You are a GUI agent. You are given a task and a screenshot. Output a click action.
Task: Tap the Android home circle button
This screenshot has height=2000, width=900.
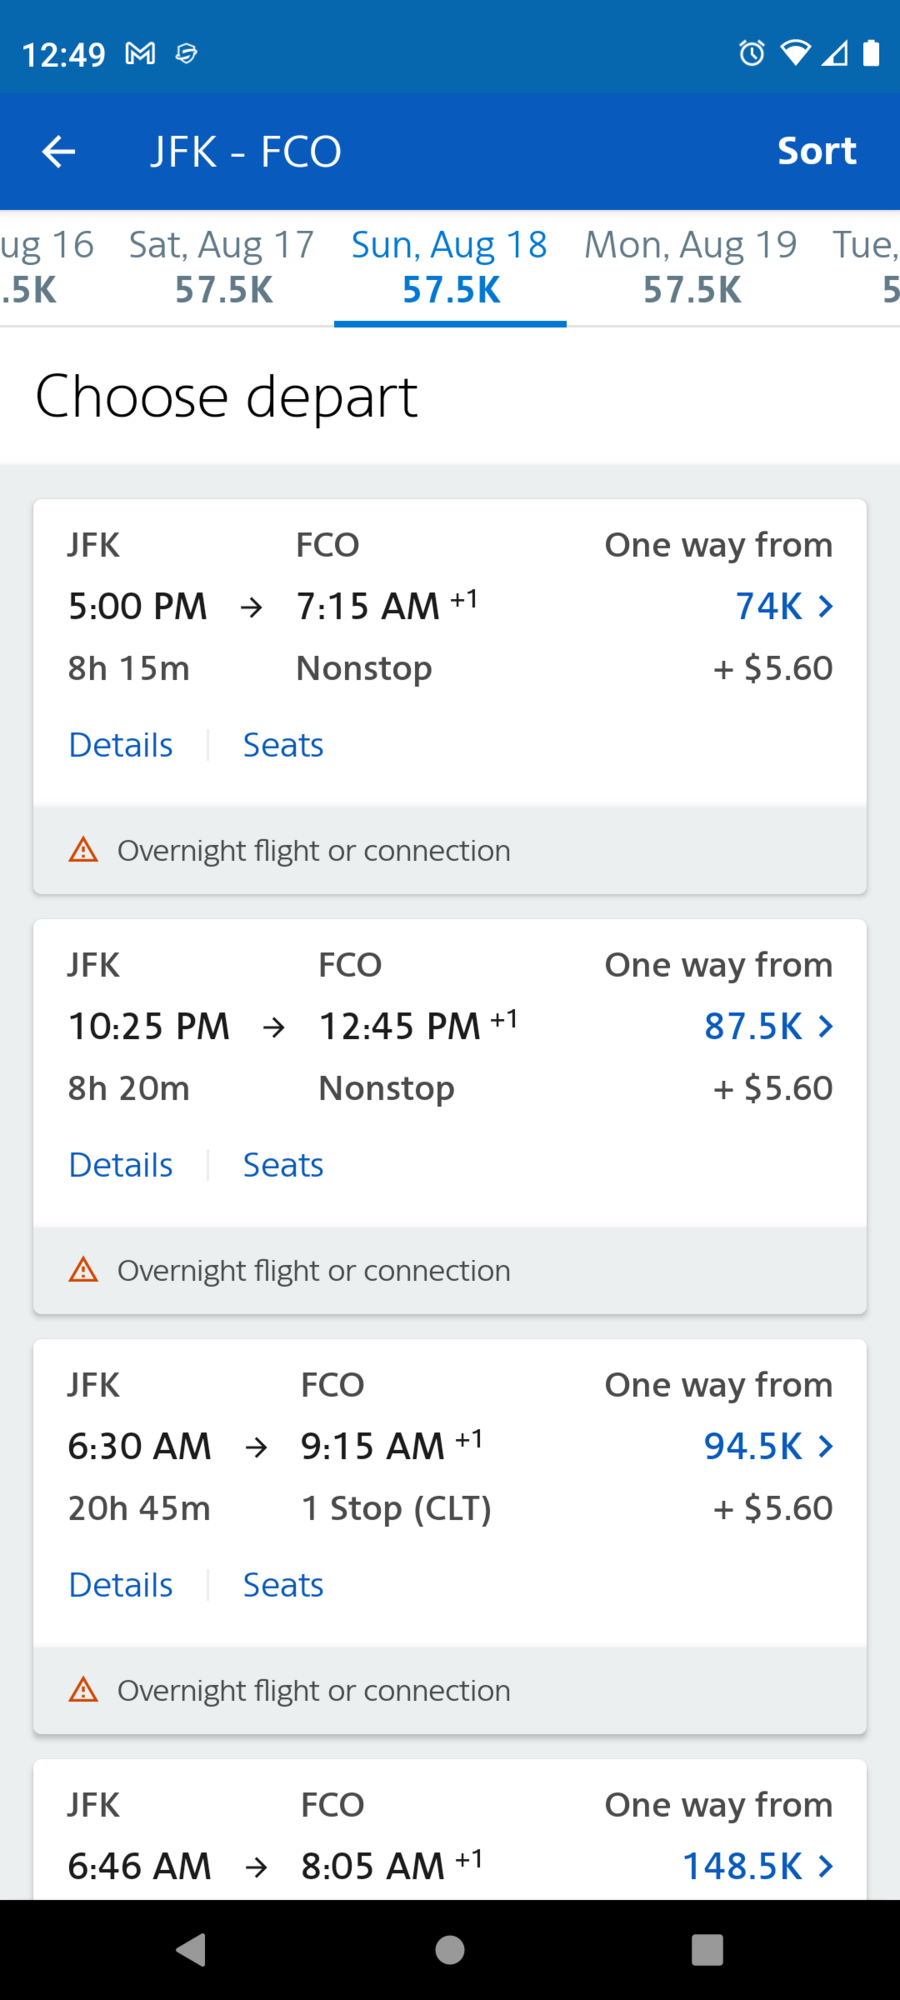coord(450,1949)
